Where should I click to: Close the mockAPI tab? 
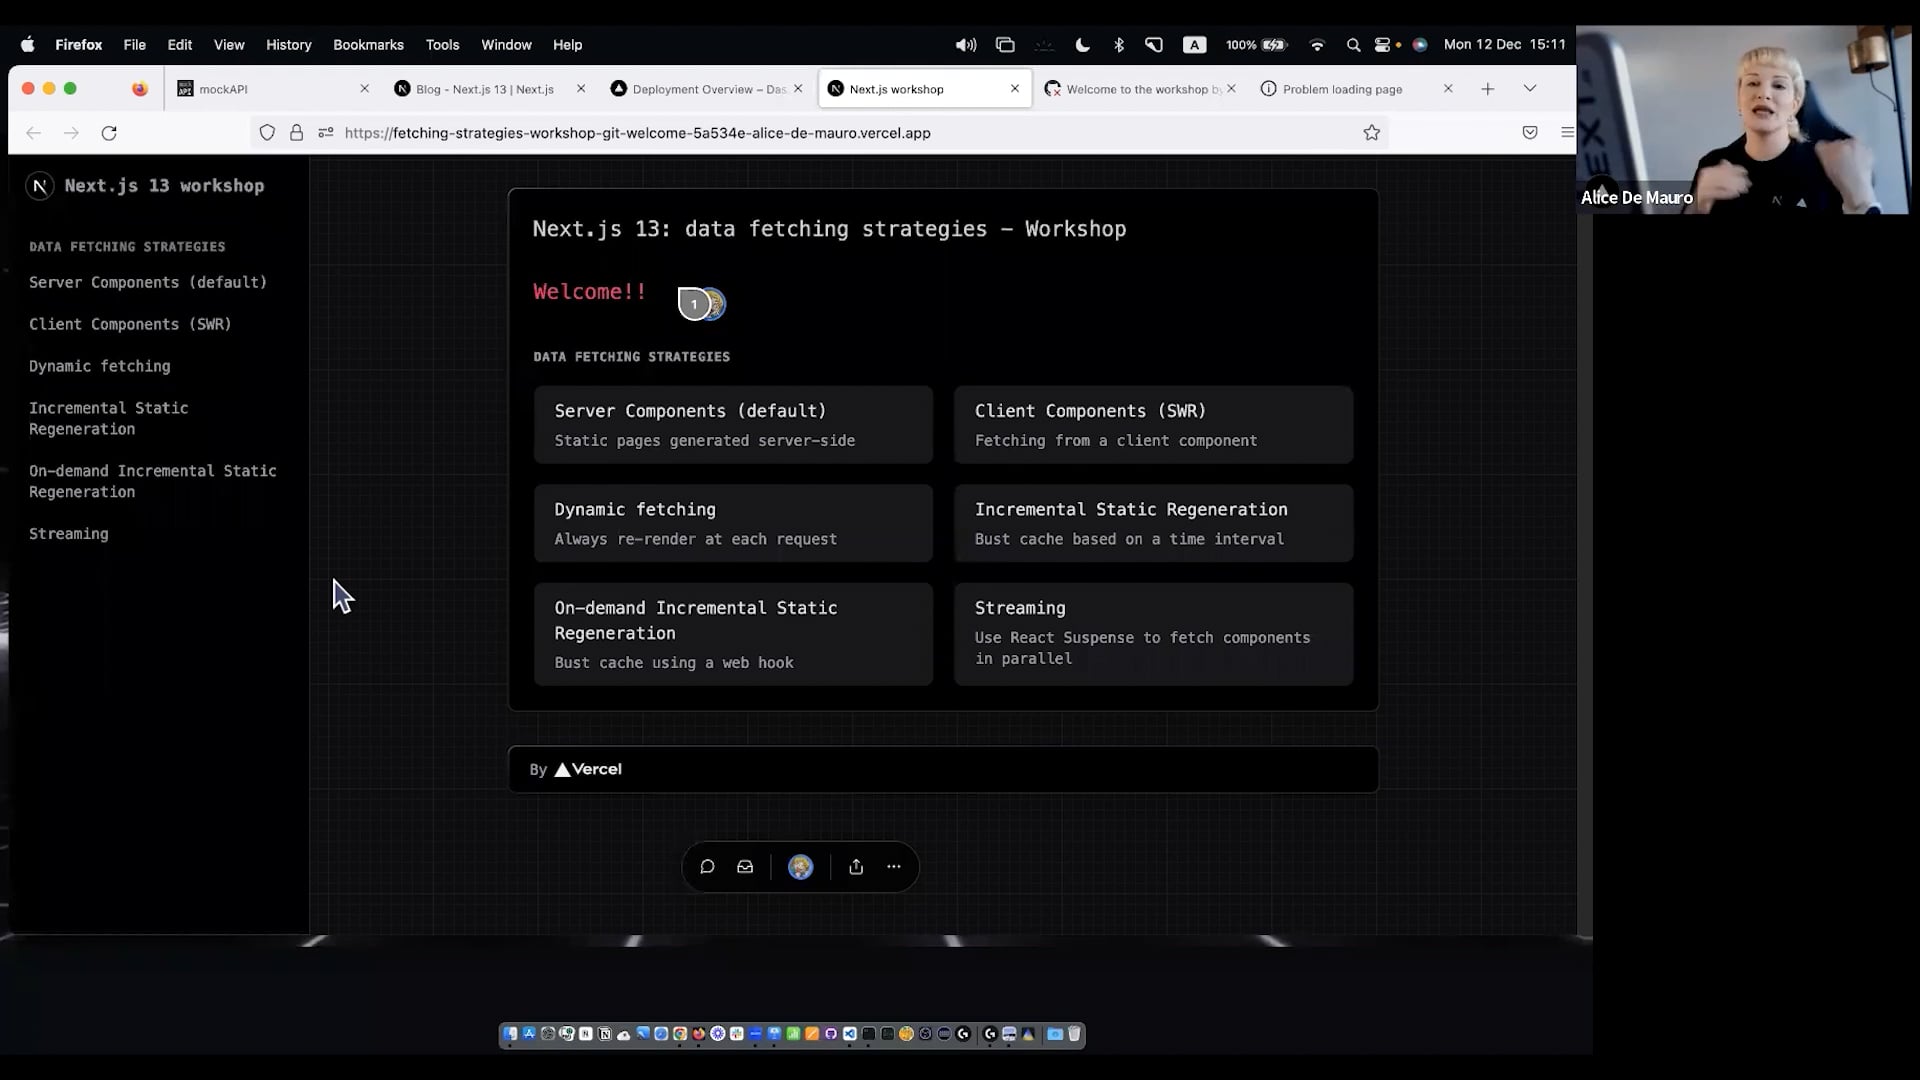click(x=364, y=89)
